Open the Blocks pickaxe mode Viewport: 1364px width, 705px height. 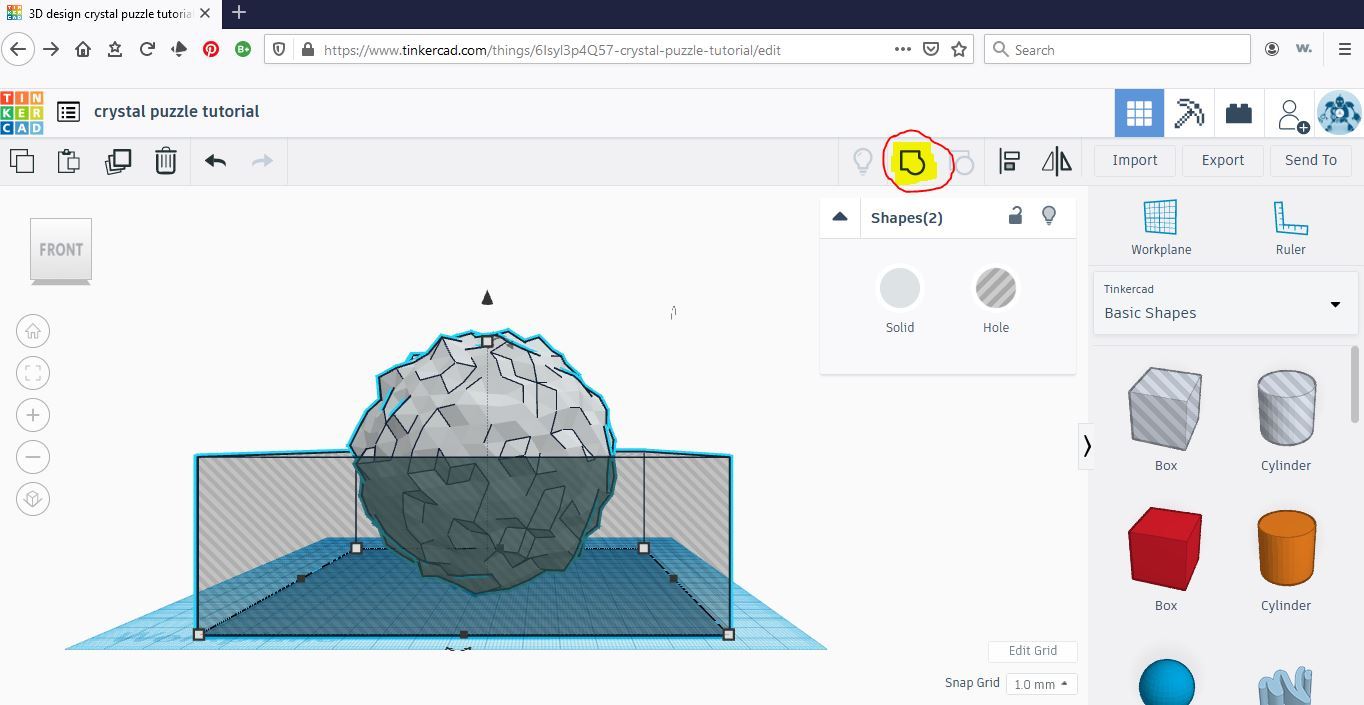click(1189, 113)
